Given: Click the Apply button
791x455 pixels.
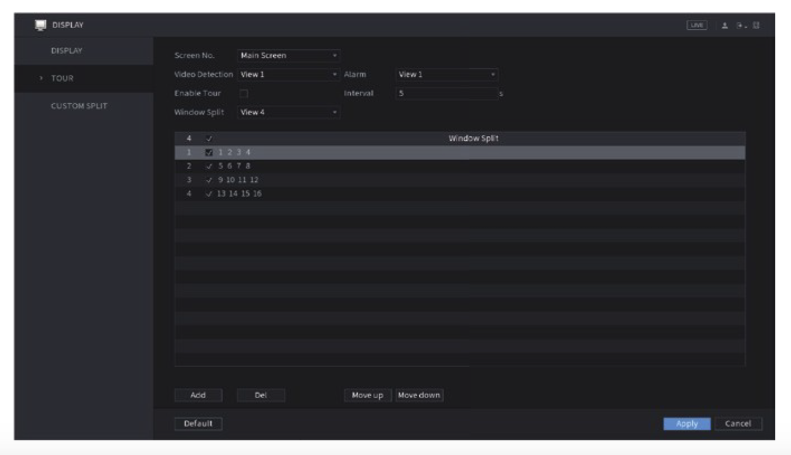Looking at the screenshot, I should pos(686,424).
